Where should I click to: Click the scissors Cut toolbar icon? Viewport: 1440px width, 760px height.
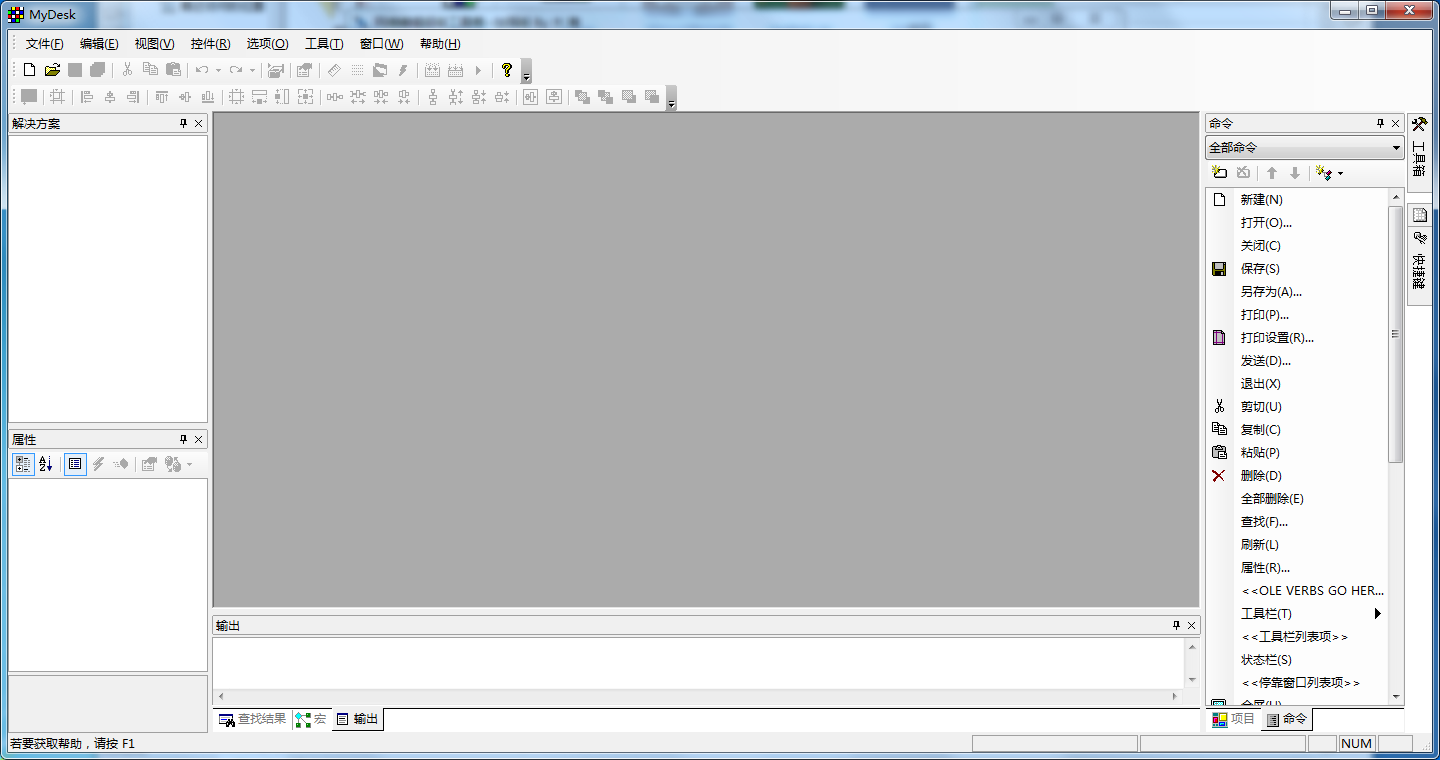tap(127, 70)
